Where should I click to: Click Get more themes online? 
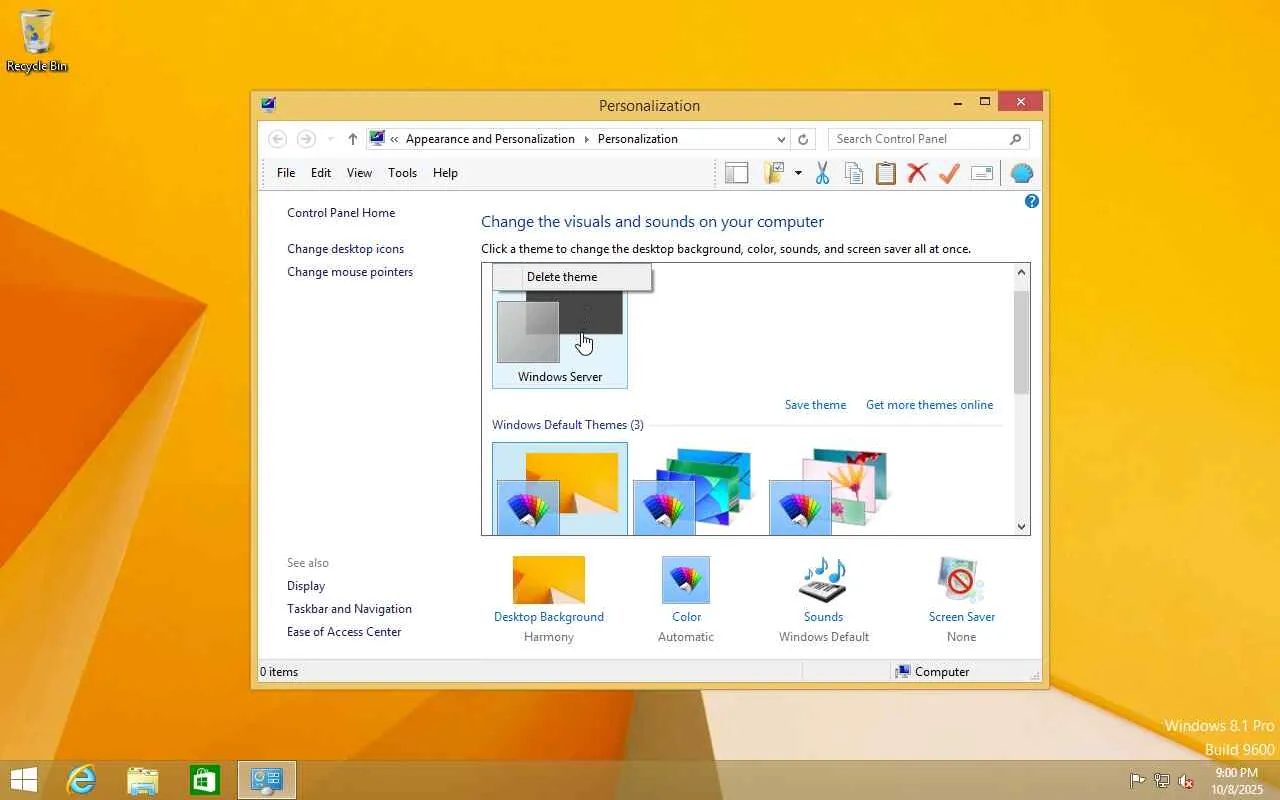(930, 405)
